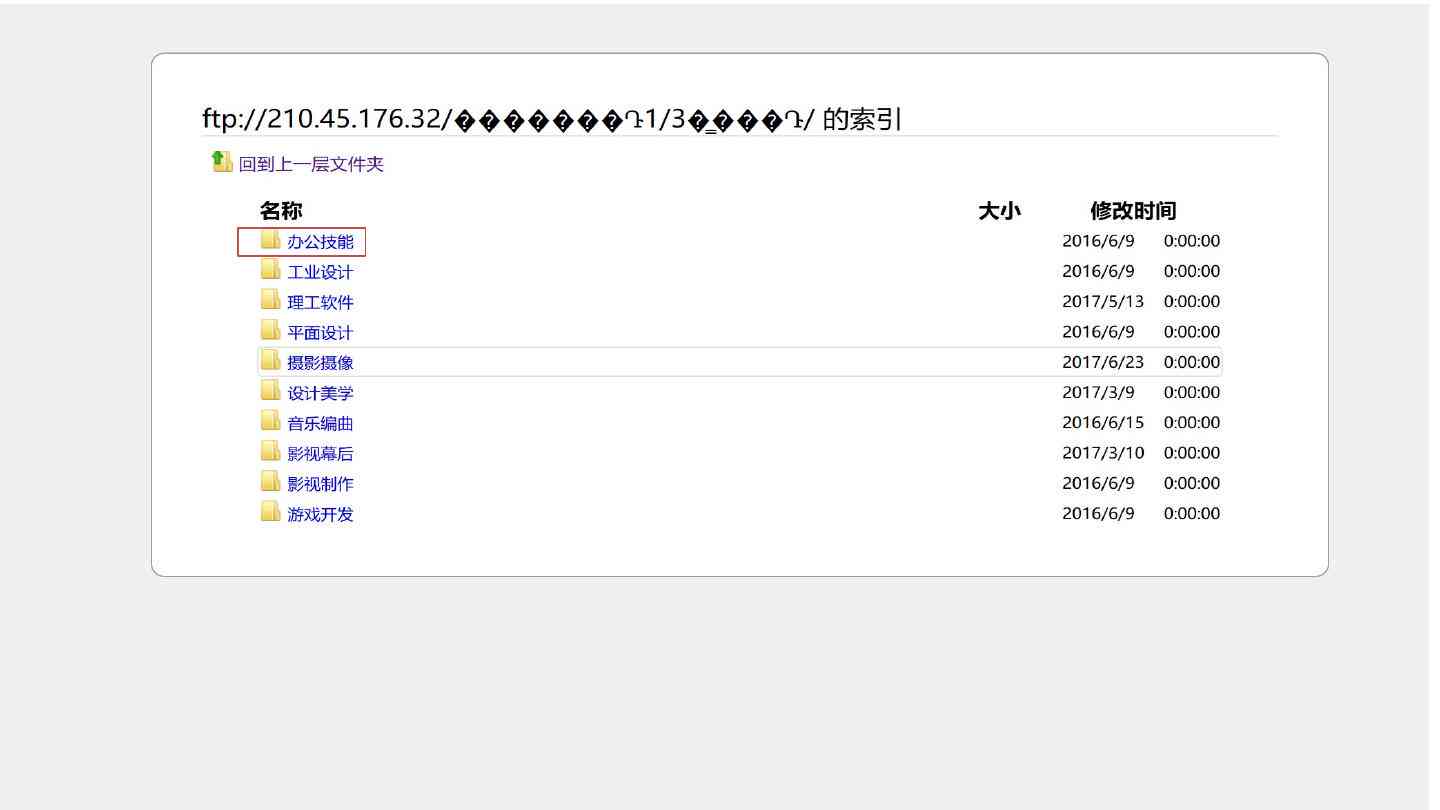Click the ftp://210.45.176.32 index heading
Screen dimensions: 1440x810
[x=551, y=119]
